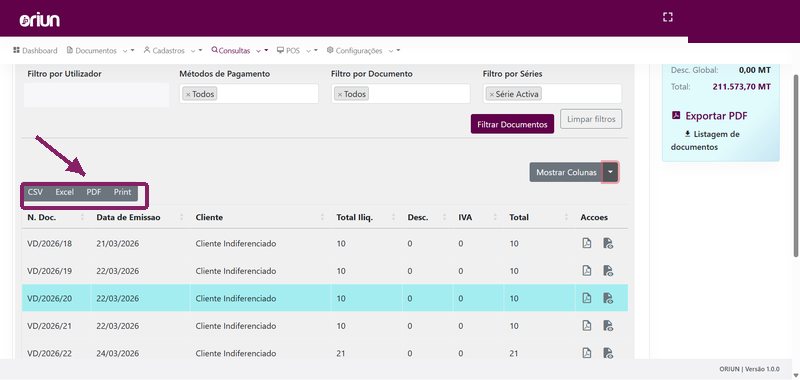This screenshot has height=380, width=800.
Task: Open Filtro por Documento select box
Action: (x=401, y=94)
